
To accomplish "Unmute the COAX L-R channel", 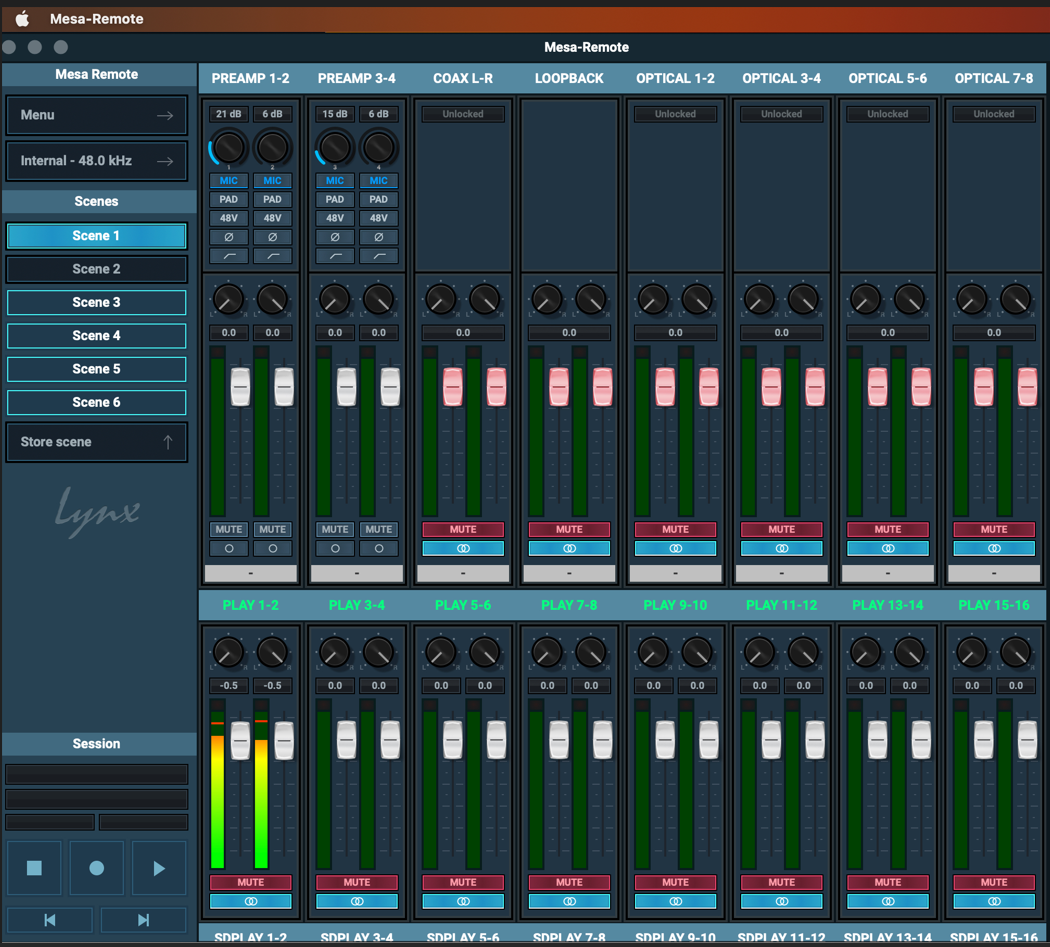I will (463, 530).
